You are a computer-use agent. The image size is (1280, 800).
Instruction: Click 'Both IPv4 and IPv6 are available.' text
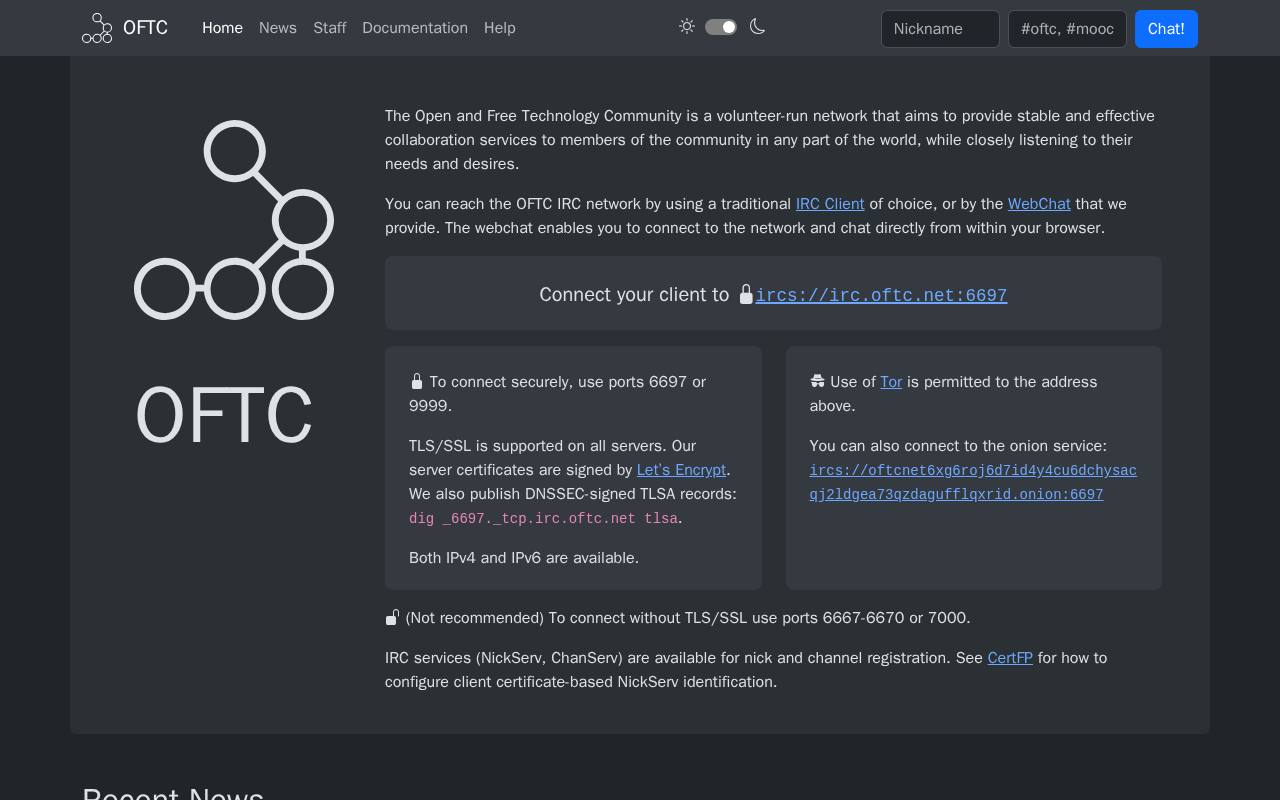(524, 558)
